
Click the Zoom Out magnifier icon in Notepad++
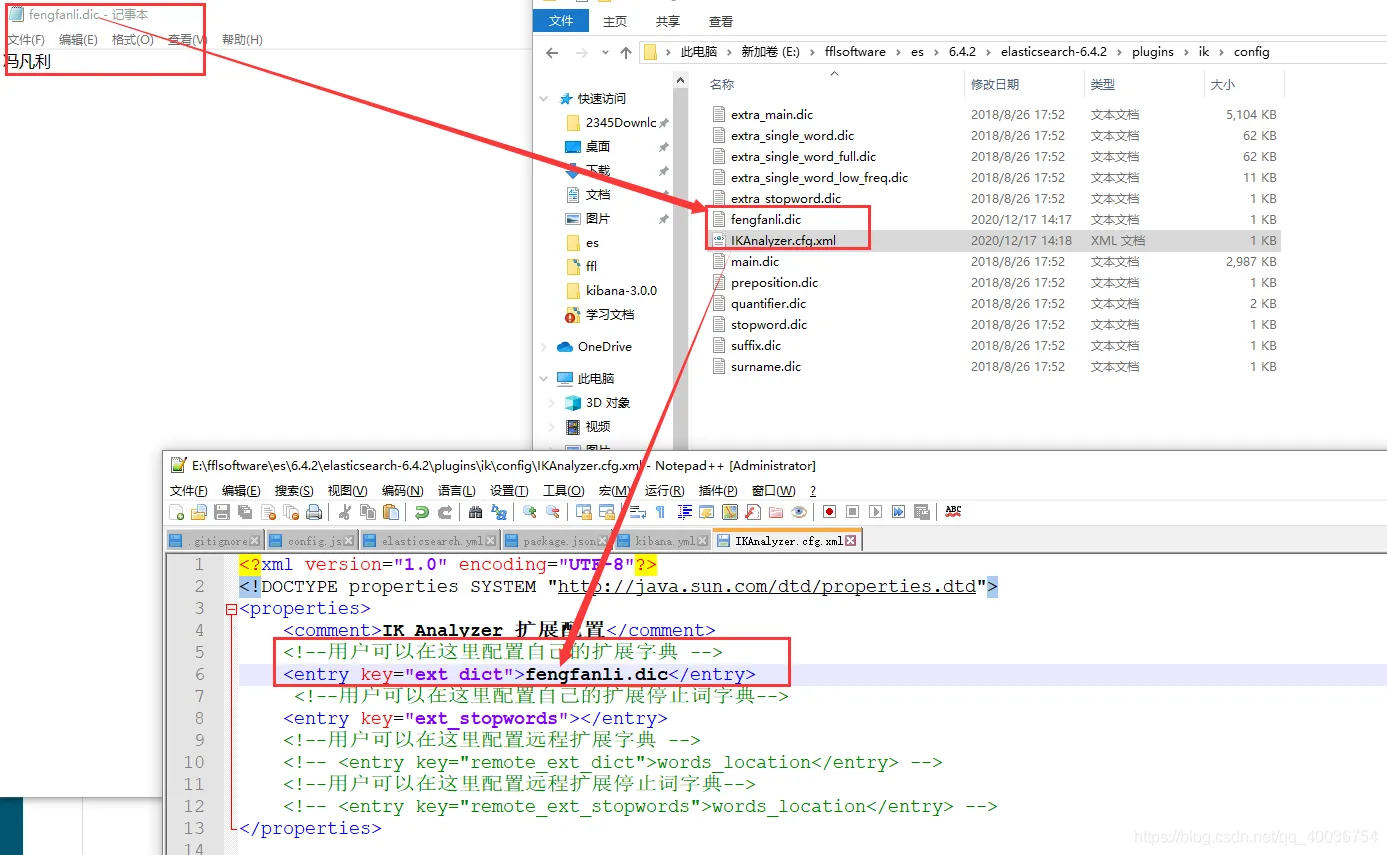[552, 512]
